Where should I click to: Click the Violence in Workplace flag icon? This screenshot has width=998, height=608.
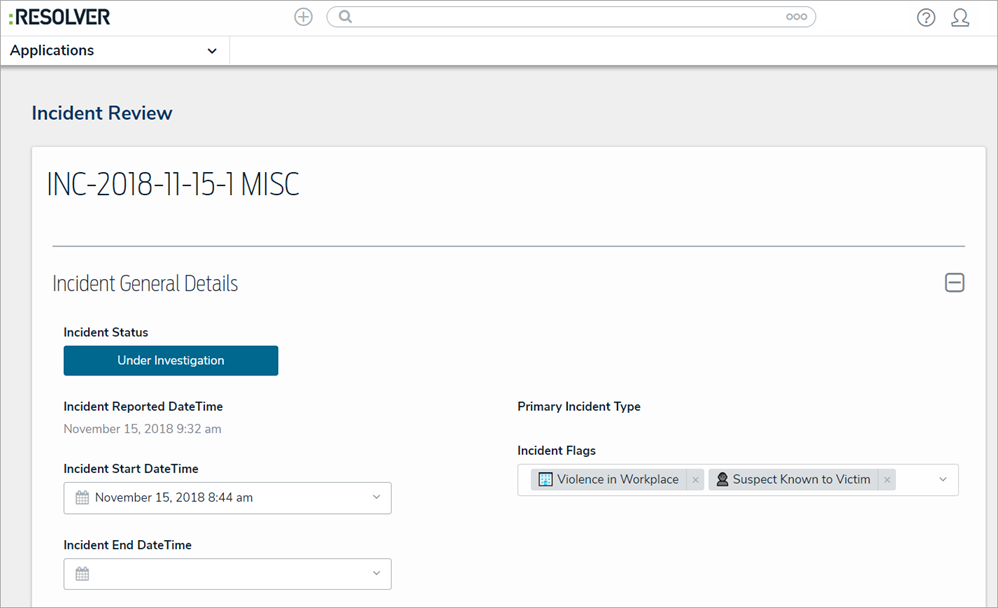pos(545,479)
